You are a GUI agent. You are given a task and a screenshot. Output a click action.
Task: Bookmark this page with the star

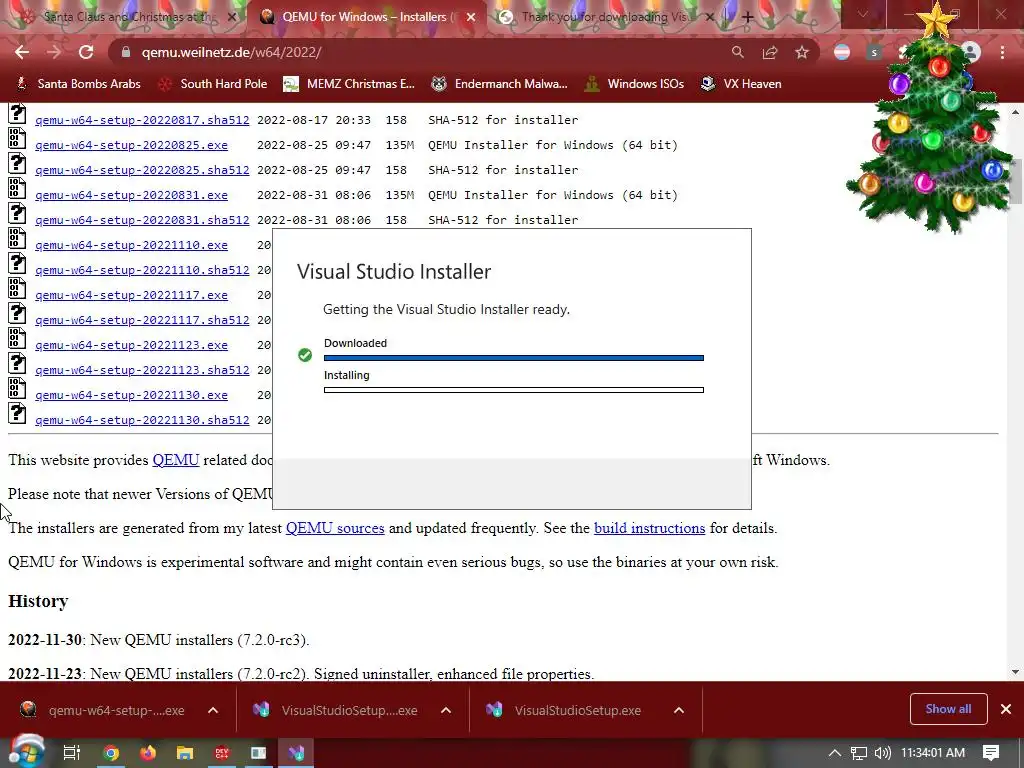pos(802,52)
